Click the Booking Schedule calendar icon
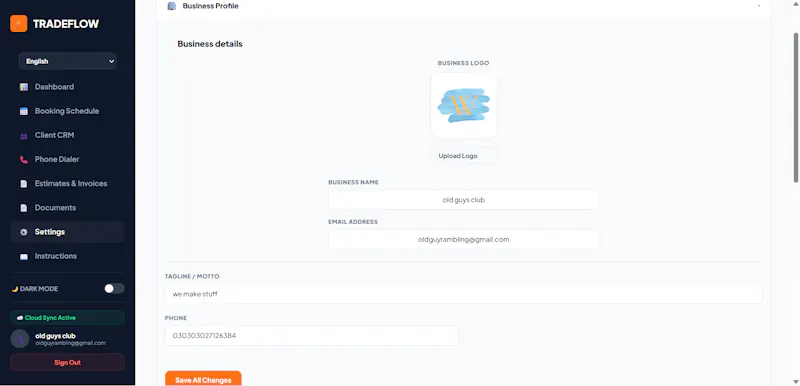This screenshot has width=800, height=386. pos(23,111)
